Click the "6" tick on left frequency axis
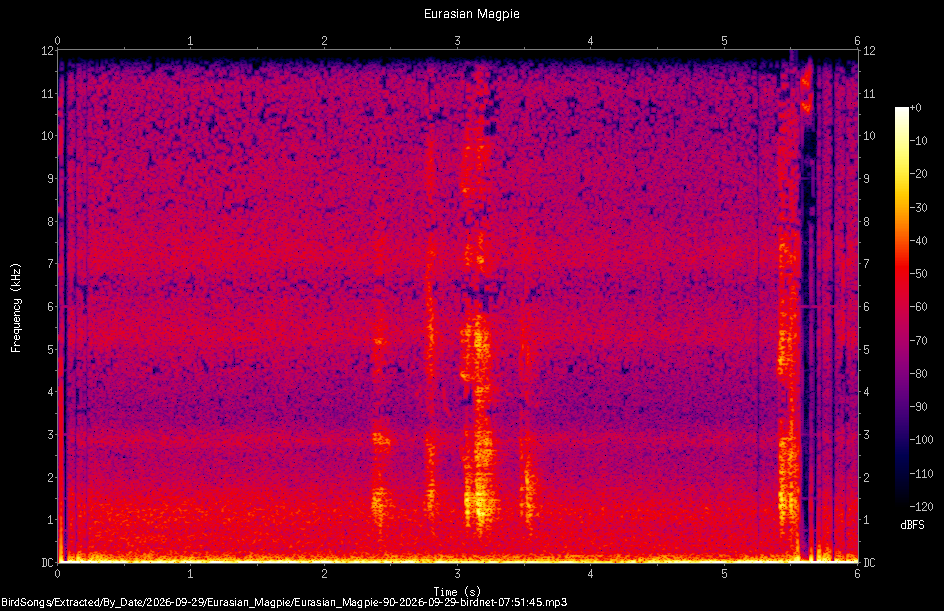Image resolution: width=944 pixels, height=611 pixels. 51,306
